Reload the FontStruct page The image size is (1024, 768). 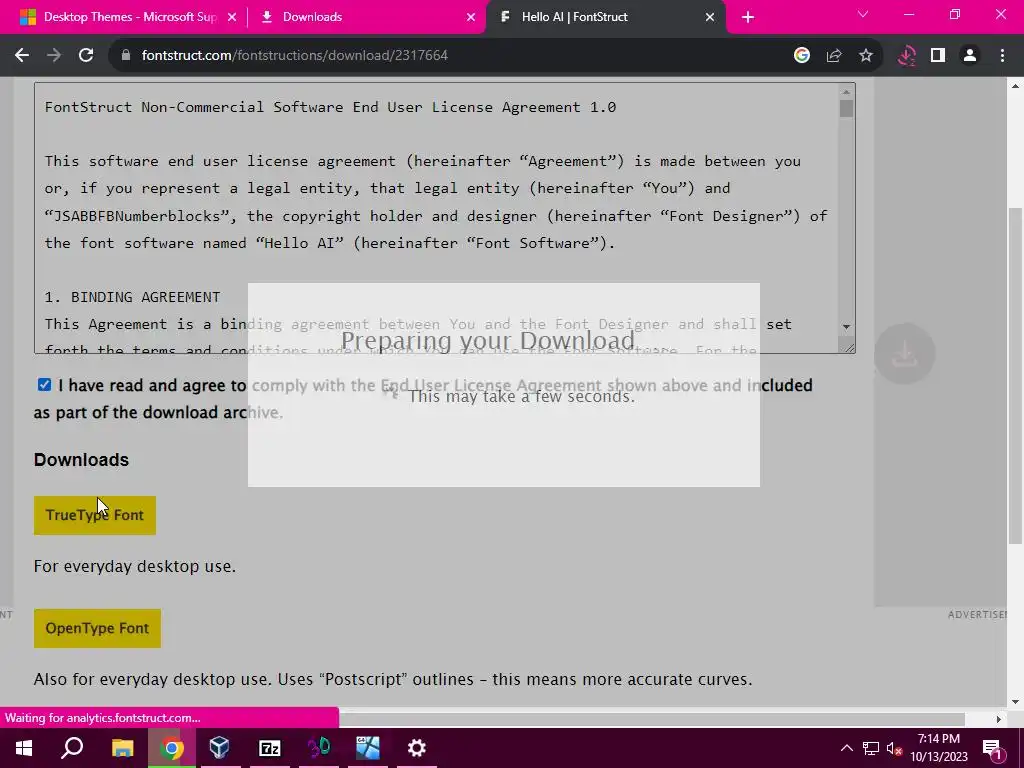tap(86, 56)
